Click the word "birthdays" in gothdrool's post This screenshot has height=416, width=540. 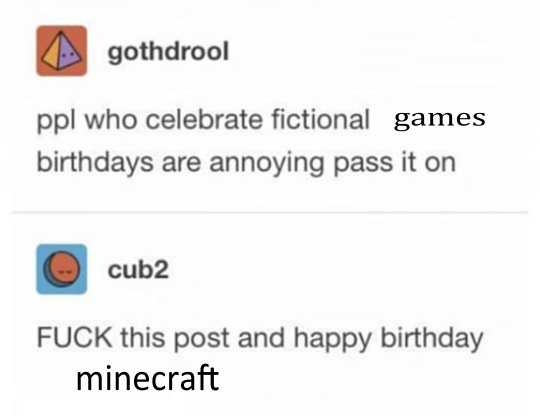pyautogui.click(x=95, y=163)
